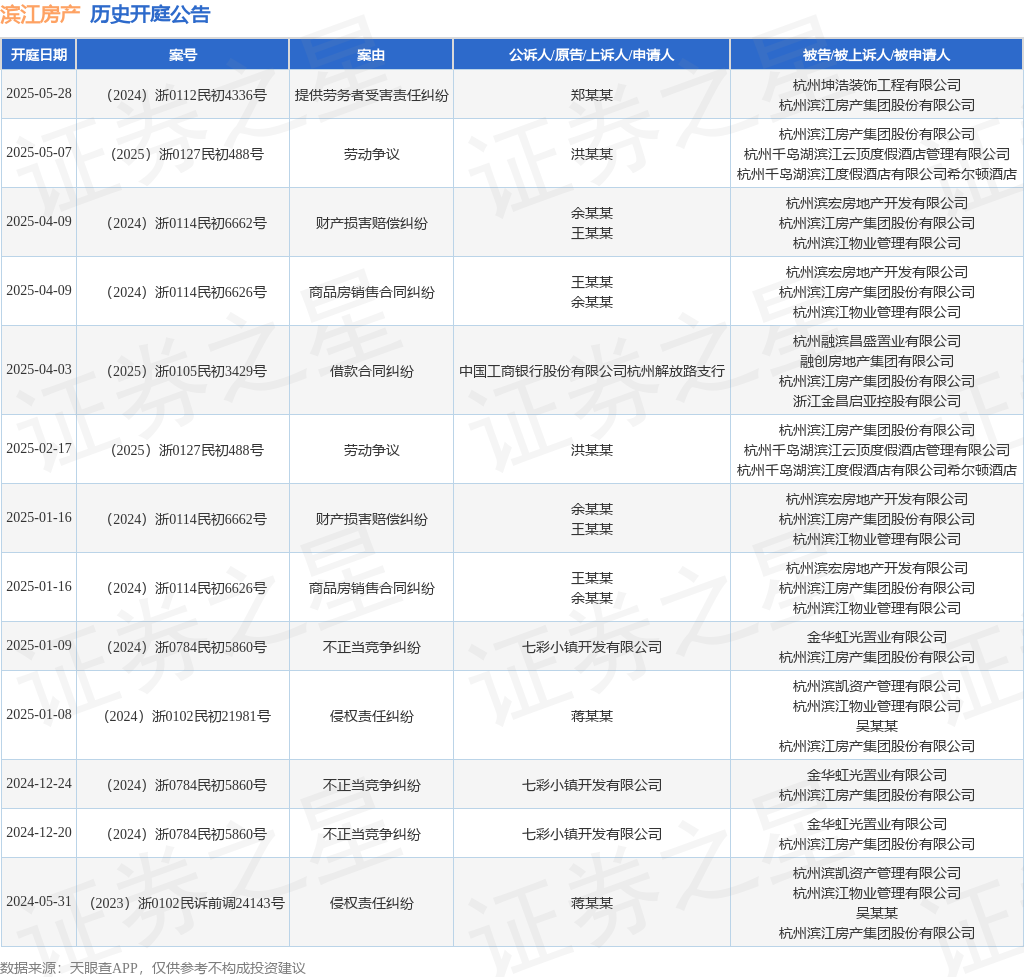Click the date cell 2025-01-09
The height and width of the screenshot is (977, 1024).
[39, 645]
